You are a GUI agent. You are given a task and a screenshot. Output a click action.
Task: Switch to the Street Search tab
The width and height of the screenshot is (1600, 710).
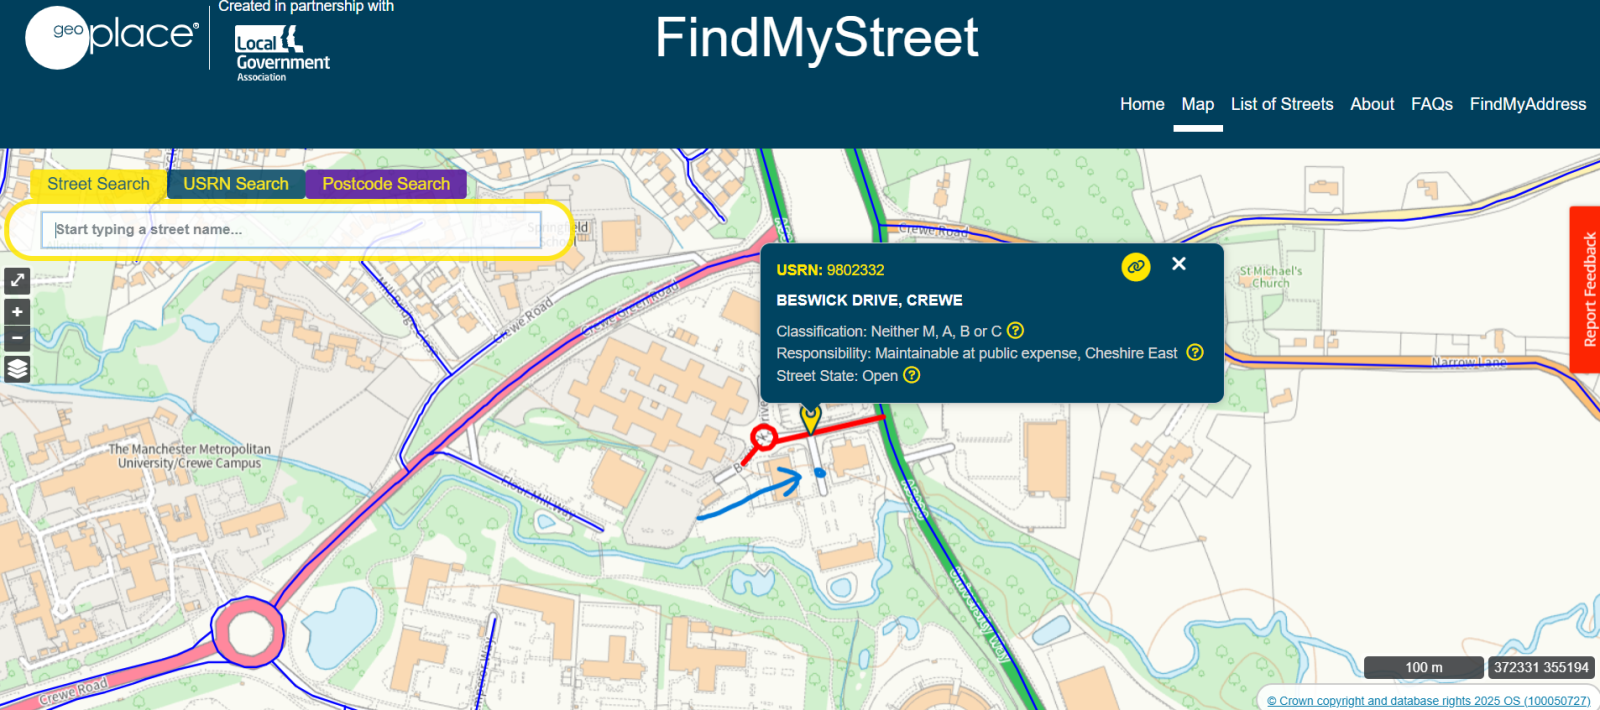(98, 184)
